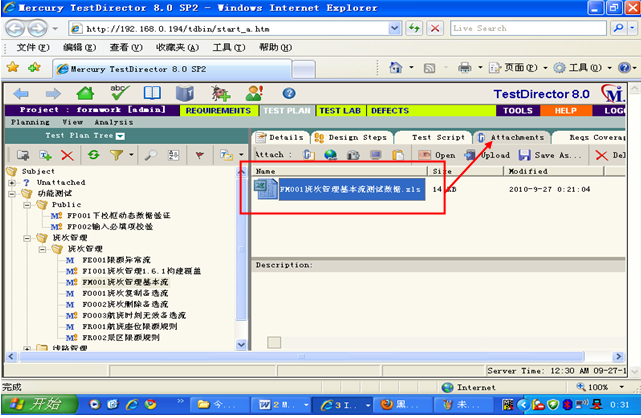
Task: Go to the green Home icon
Action: (85, 94)
